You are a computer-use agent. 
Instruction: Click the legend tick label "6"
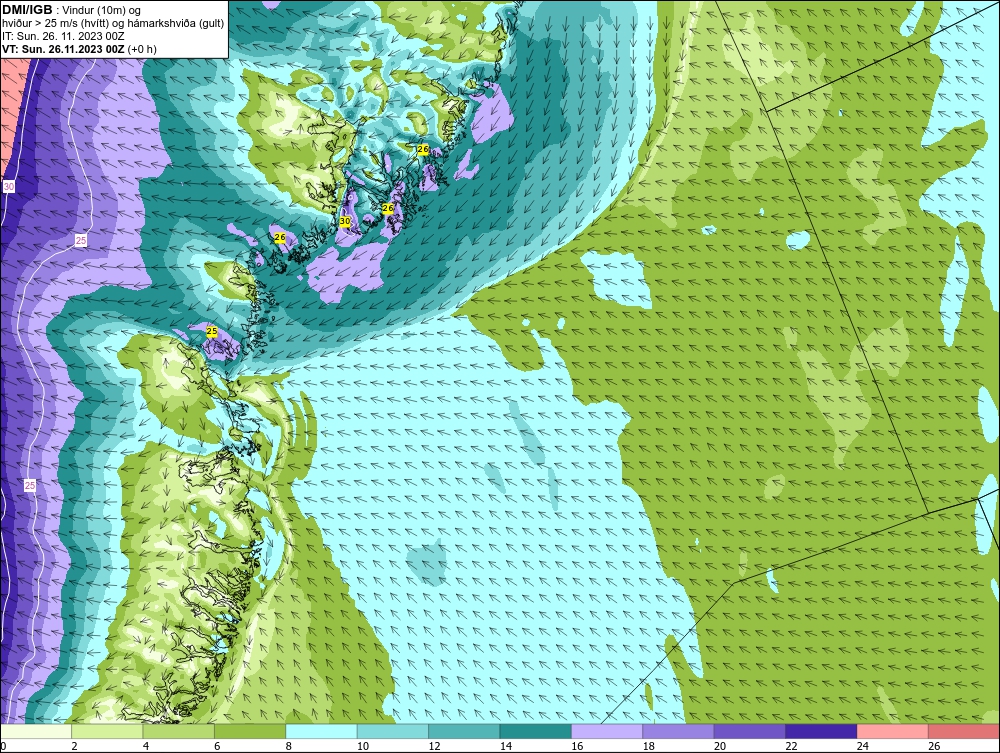pos(217,746)
